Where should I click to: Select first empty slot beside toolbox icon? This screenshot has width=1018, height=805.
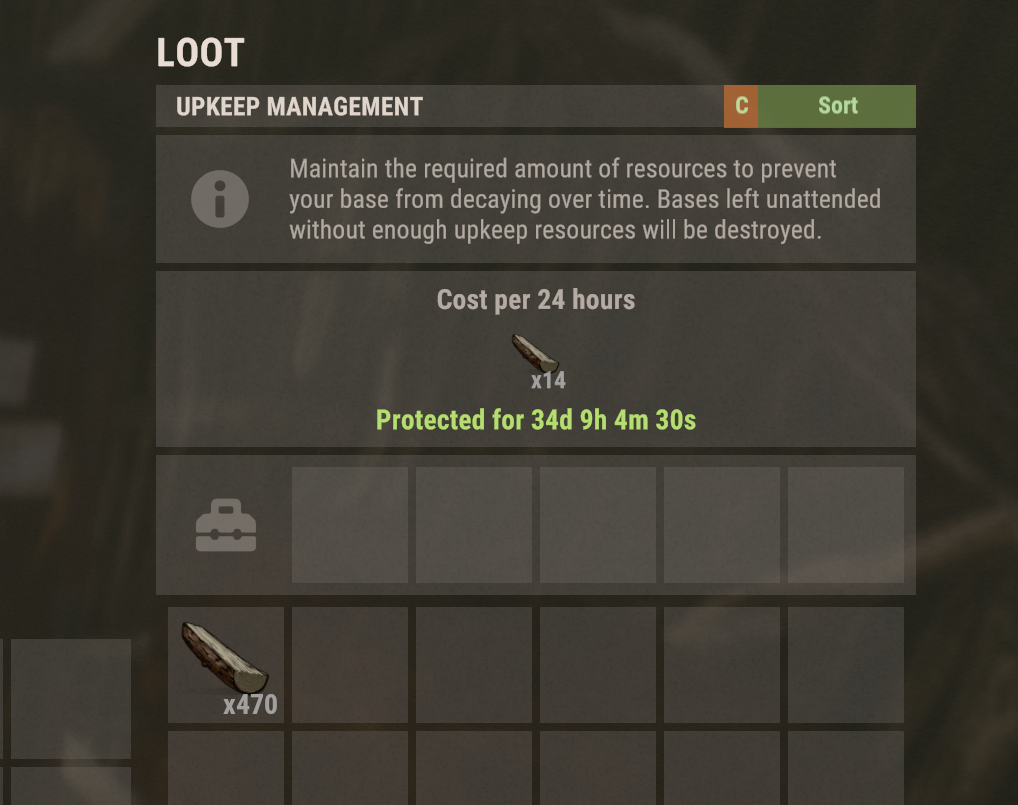pyautogui.click(x=350, y=525)
